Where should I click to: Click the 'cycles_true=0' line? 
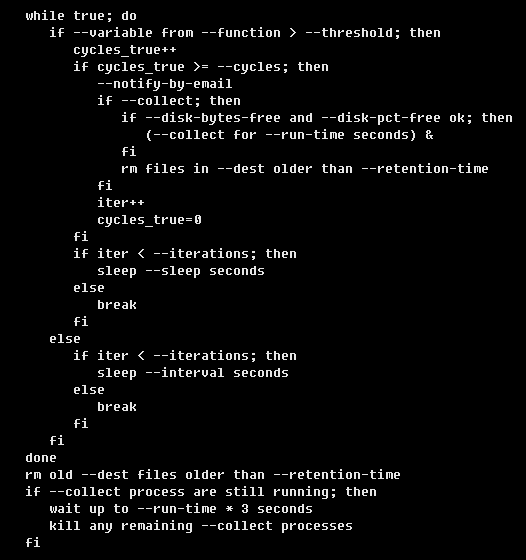click(x=150, y=220)
